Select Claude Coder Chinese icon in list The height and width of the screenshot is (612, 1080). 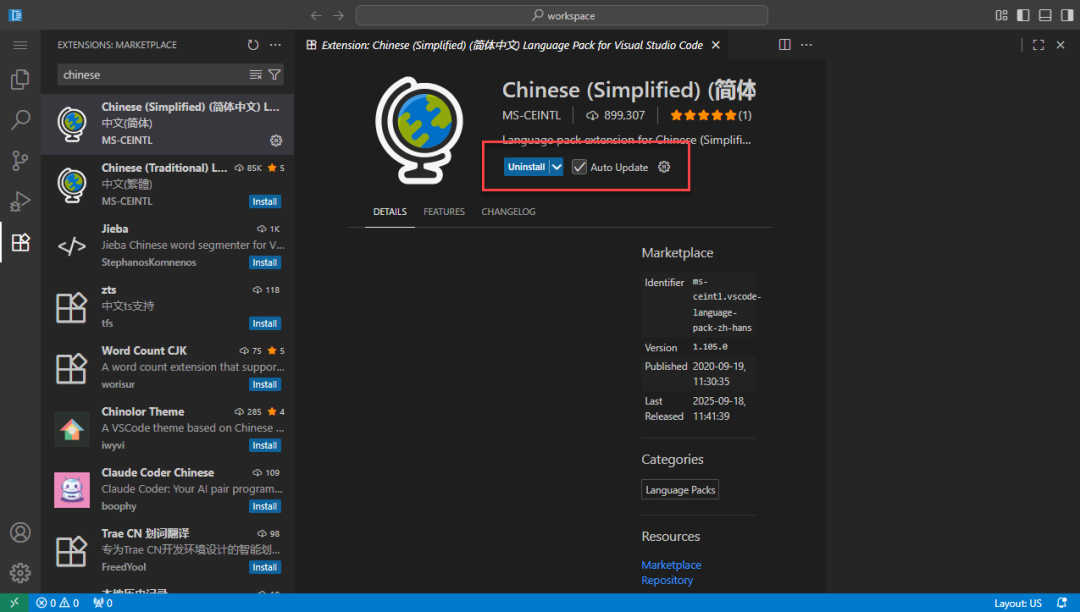(72, 490)
